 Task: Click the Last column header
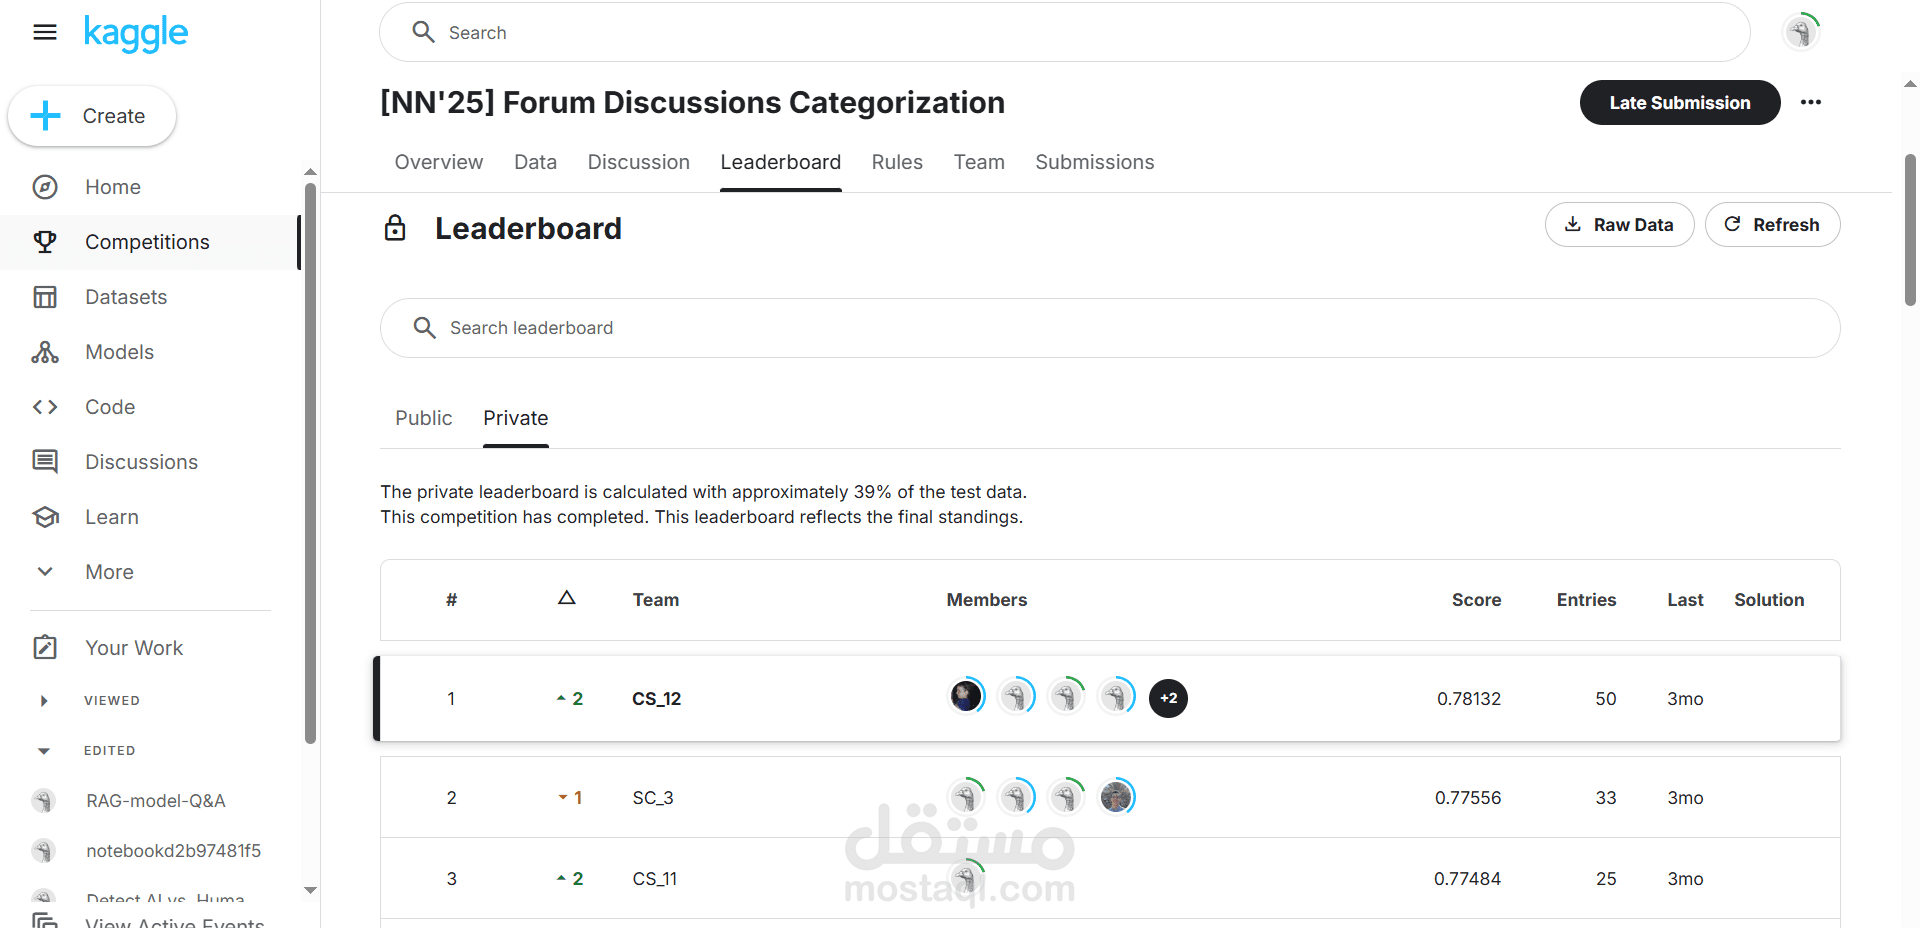click(1685, 600)
